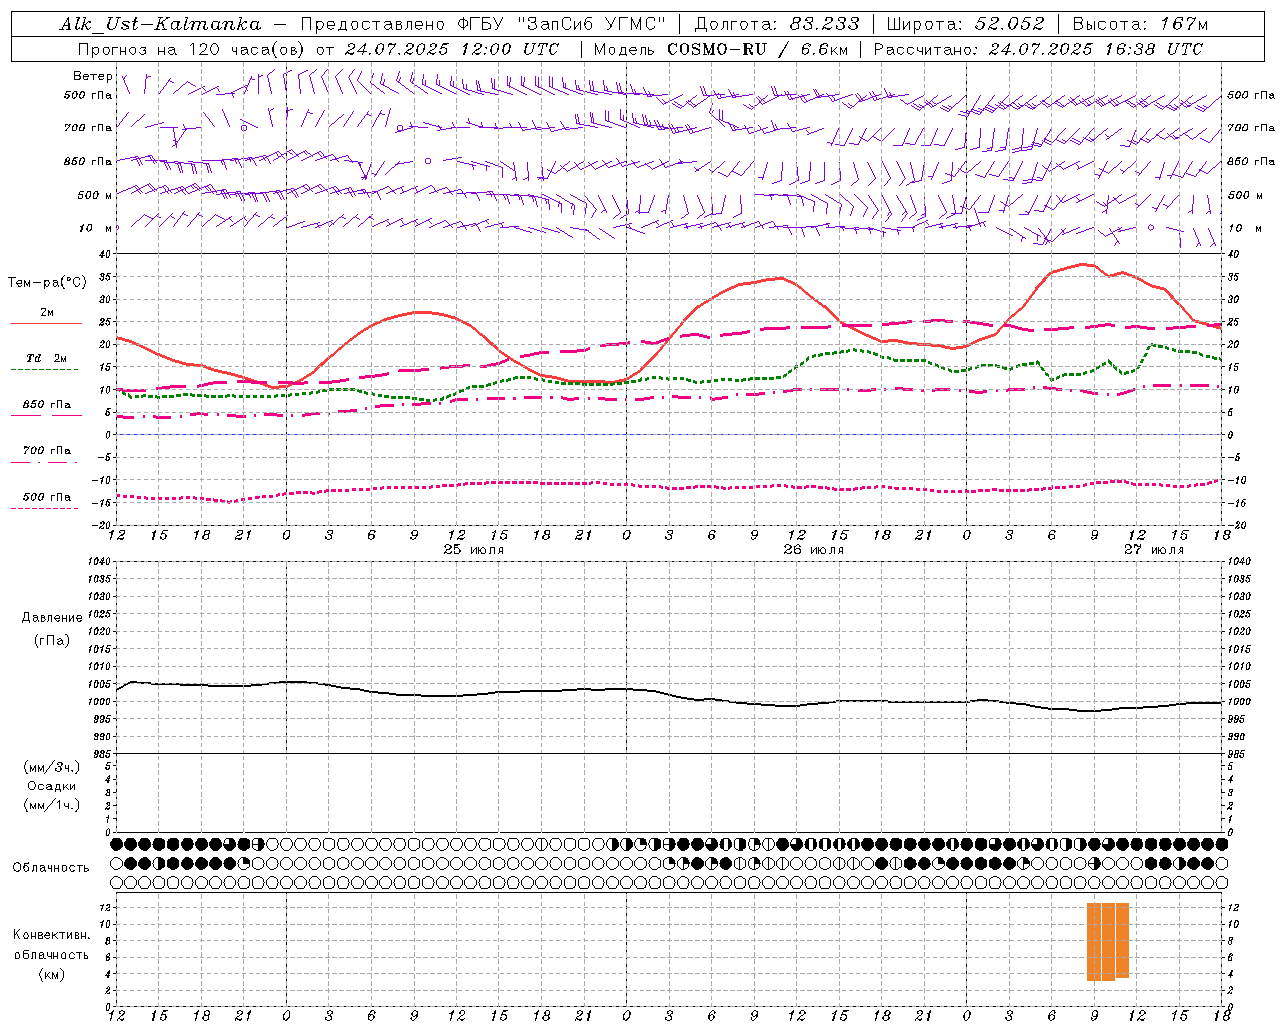Click the 10 м wind level label beside Ветер
1280x1024 pixels.
coord(97,228)
